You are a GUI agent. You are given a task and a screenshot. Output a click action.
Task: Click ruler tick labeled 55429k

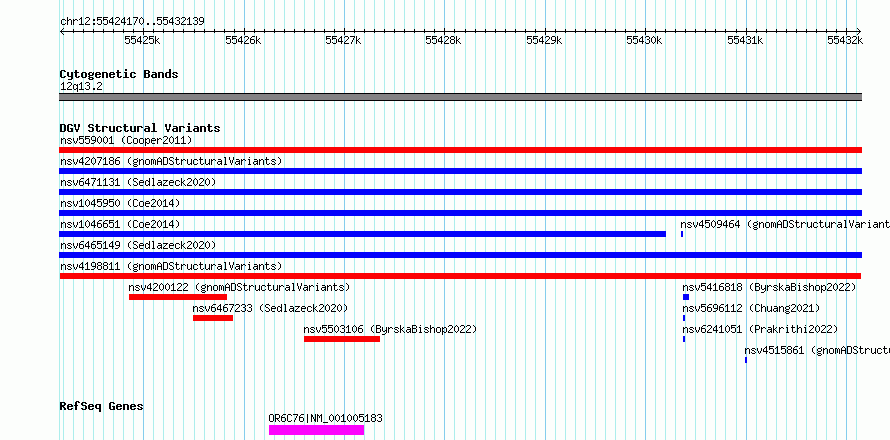(544, 40)
